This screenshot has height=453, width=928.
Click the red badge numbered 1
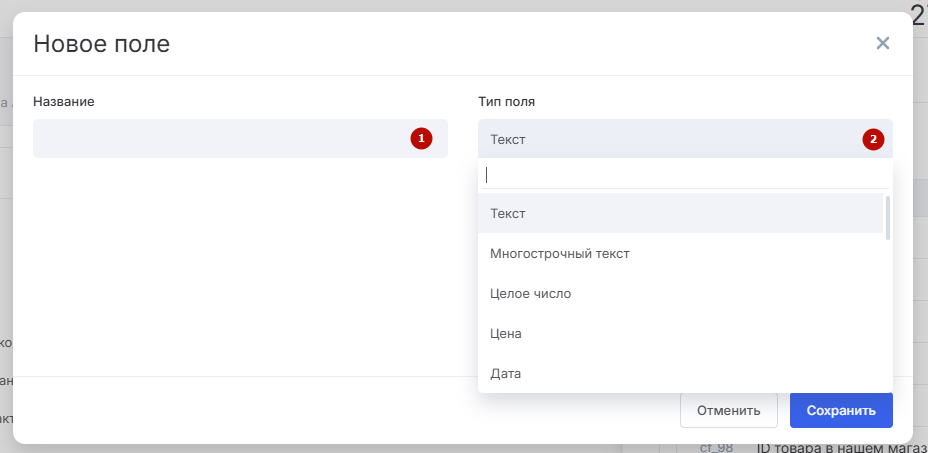point(421,139)
